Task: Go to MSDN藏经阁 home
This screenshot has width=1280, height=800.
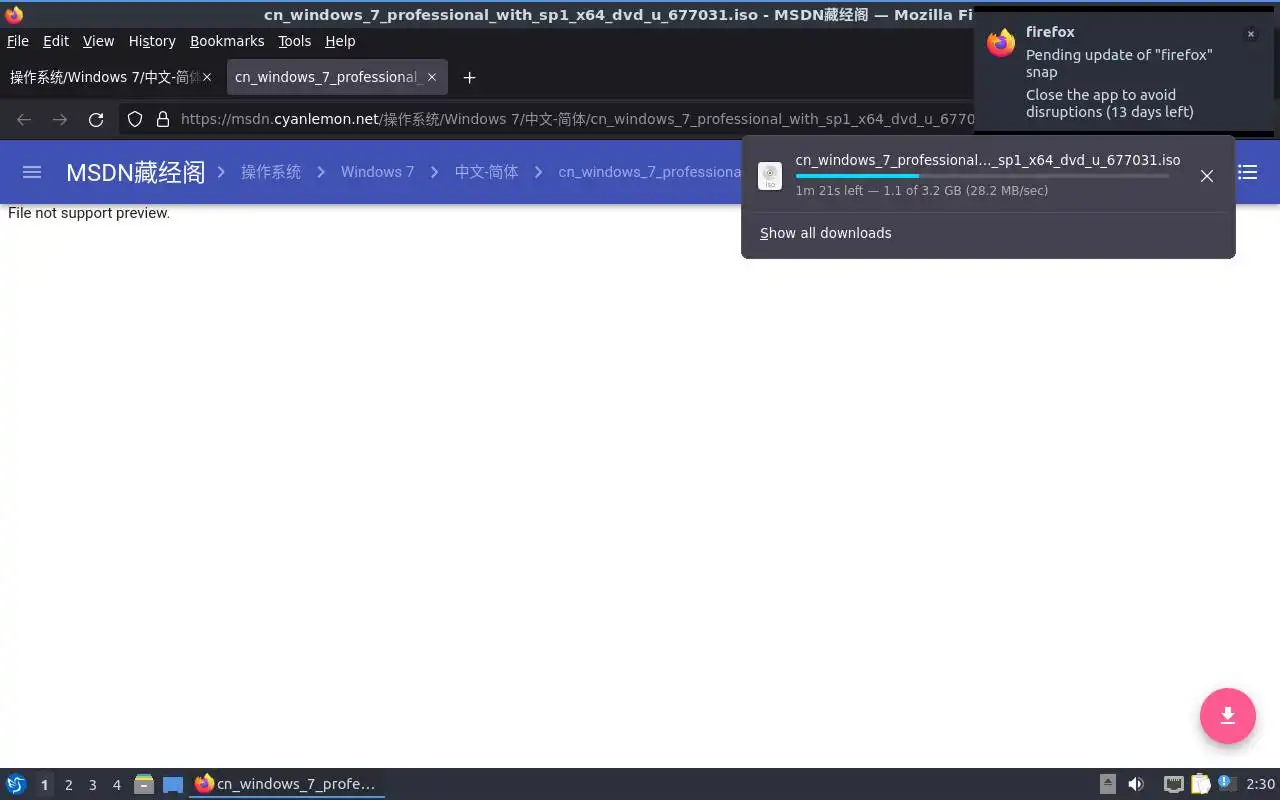Action: click(135, 172)
